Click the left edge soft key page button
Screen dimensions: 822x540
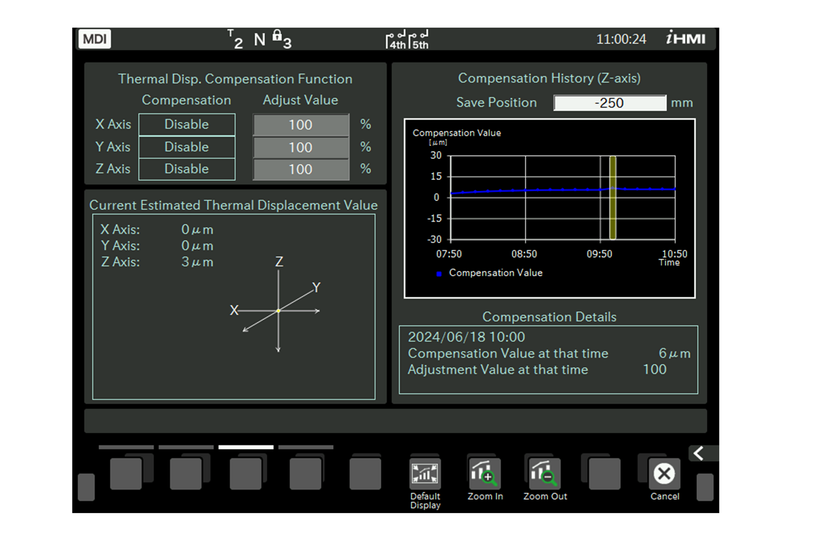pyautogui.click(x=86, y=487)
